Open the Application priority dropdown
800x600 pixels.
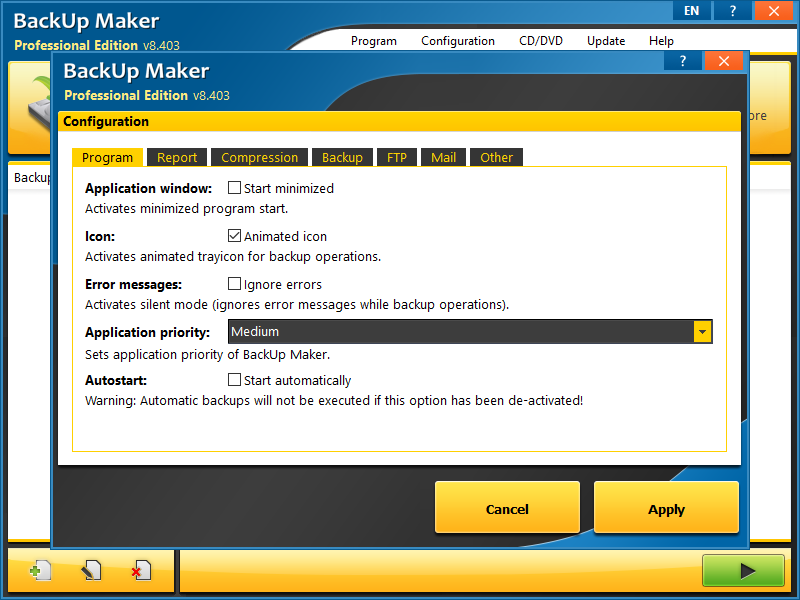click(x=701, y=331)
